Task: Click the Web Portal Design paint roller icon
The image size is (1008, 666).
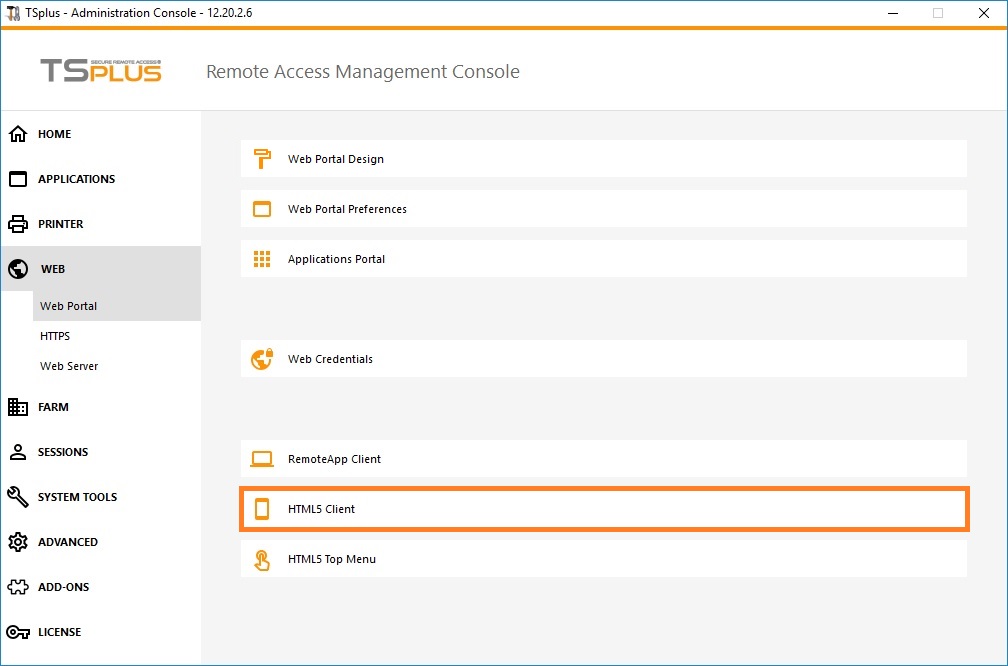Action: (x=262, y=159)
